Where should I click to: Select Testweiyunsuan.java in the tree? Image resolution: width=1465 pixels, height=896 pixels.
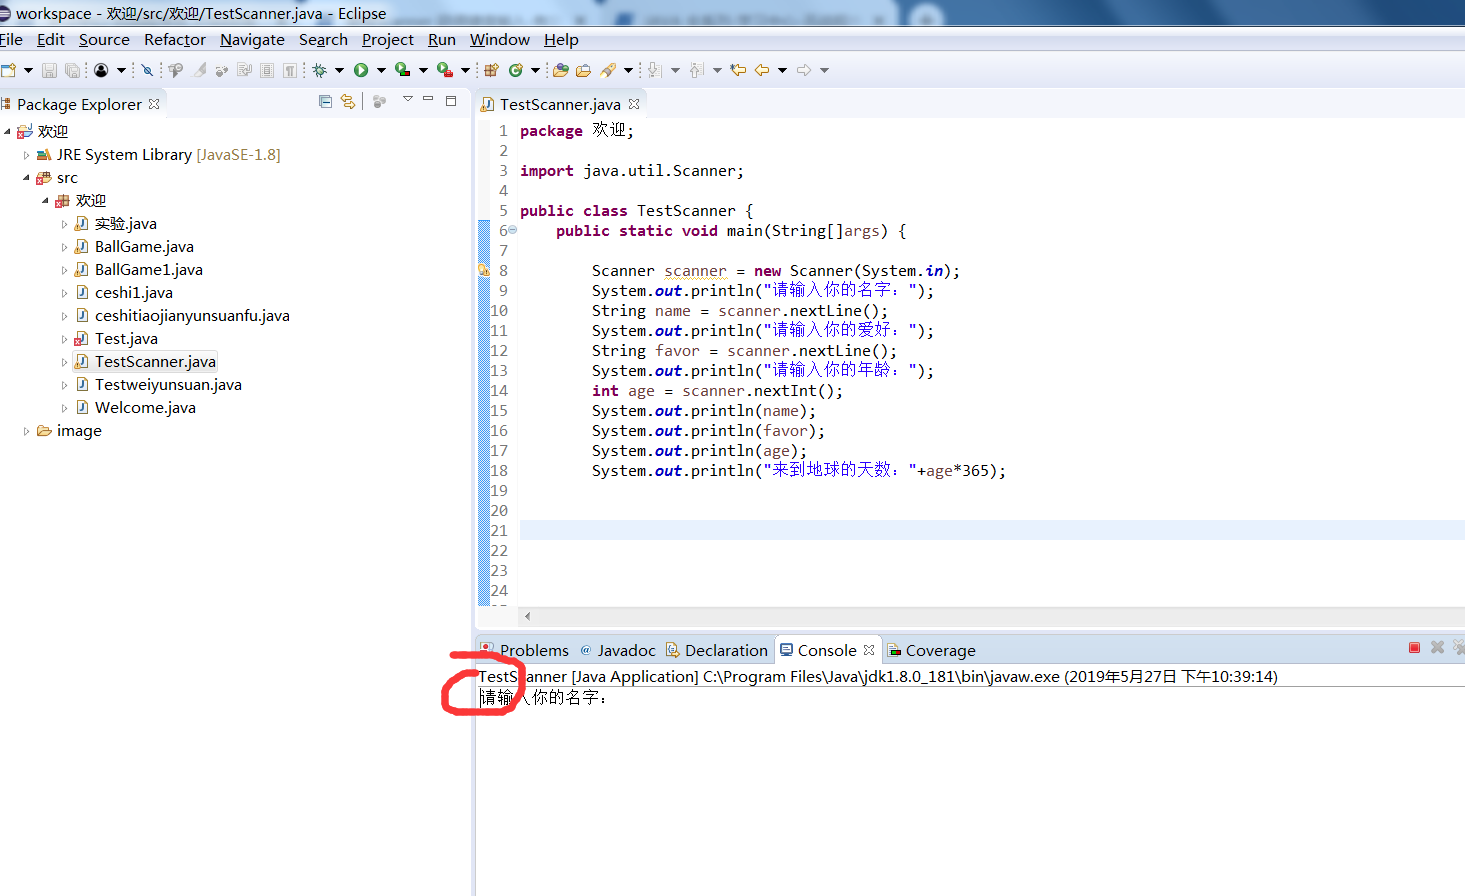click(x=168, y=385)
